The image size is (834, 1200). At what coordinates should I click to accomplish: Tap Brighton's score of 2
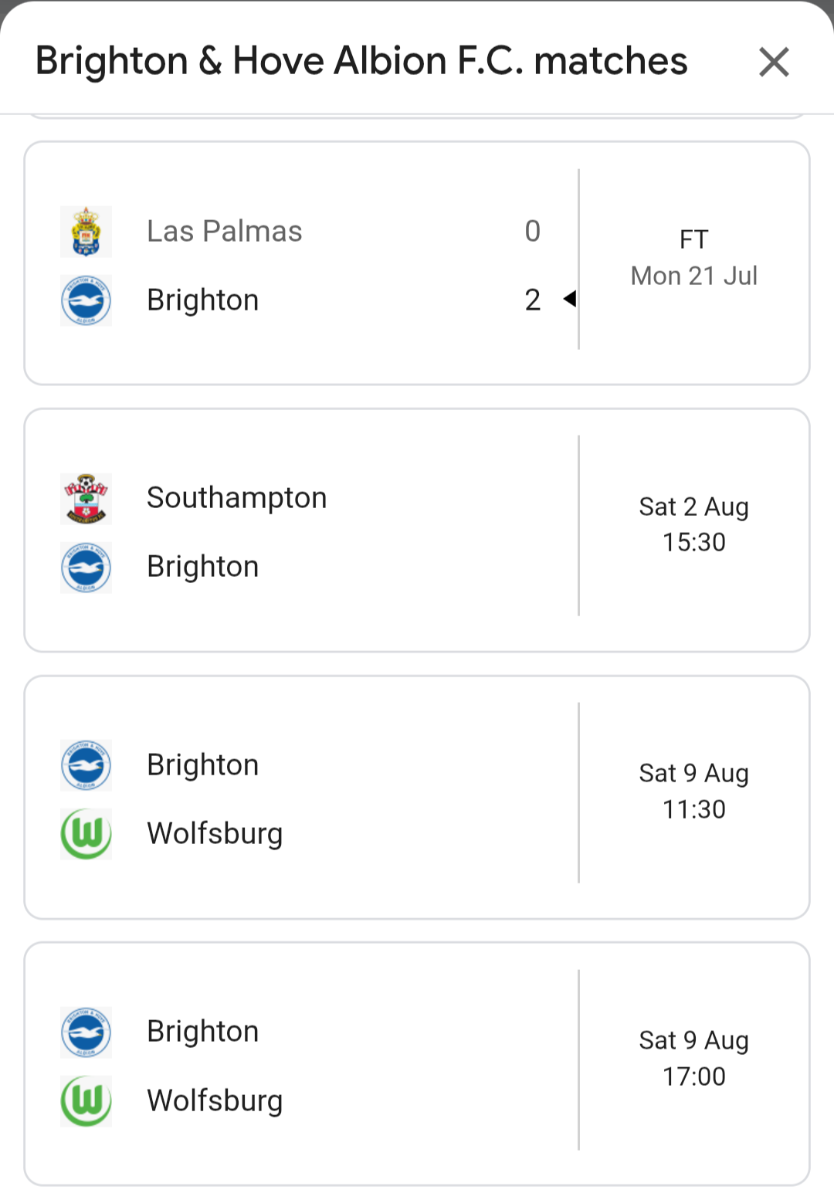532,300
